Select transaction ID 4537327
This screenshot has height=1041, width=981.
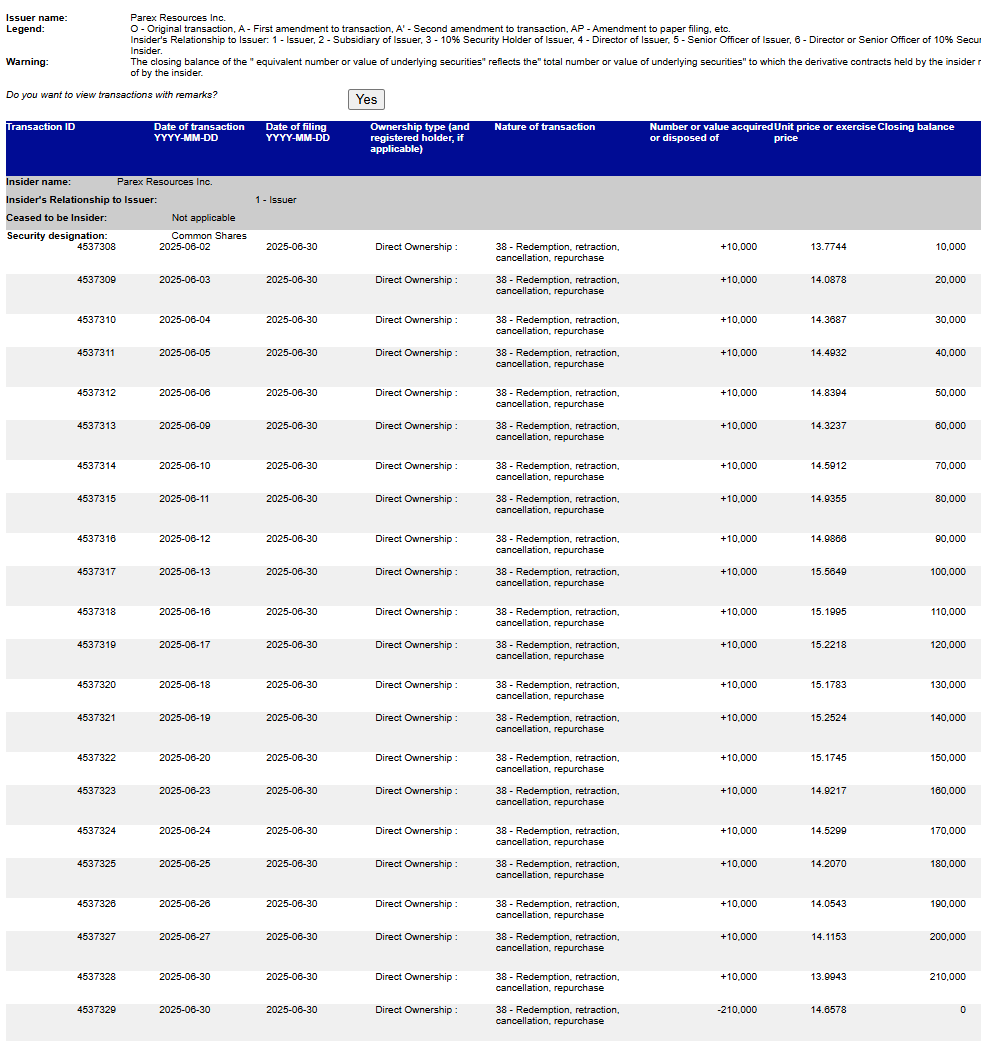(x=96, y=937)
